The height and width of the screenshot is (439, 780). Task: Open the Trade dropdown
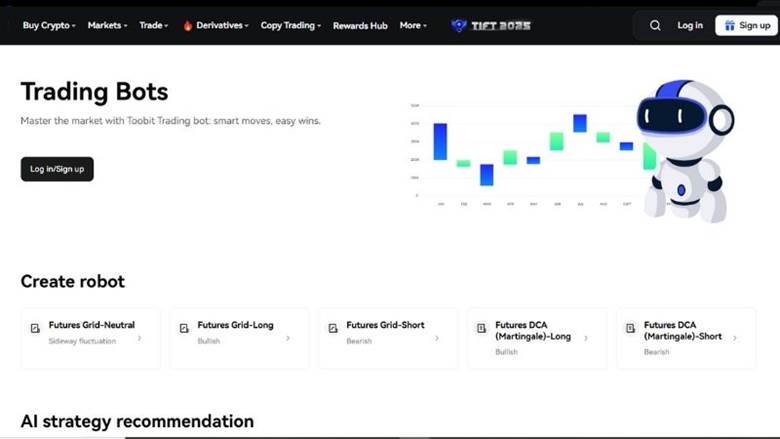[154, 25]
